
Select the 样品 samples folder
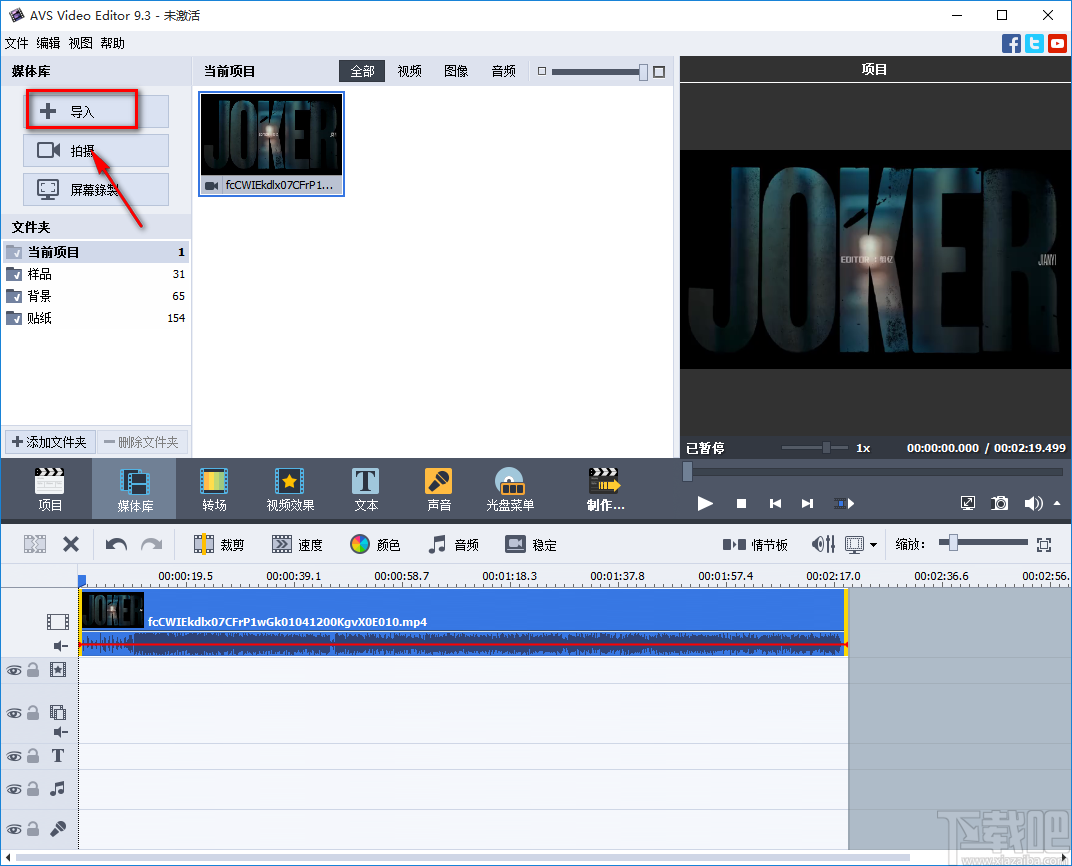coord(96,274)
